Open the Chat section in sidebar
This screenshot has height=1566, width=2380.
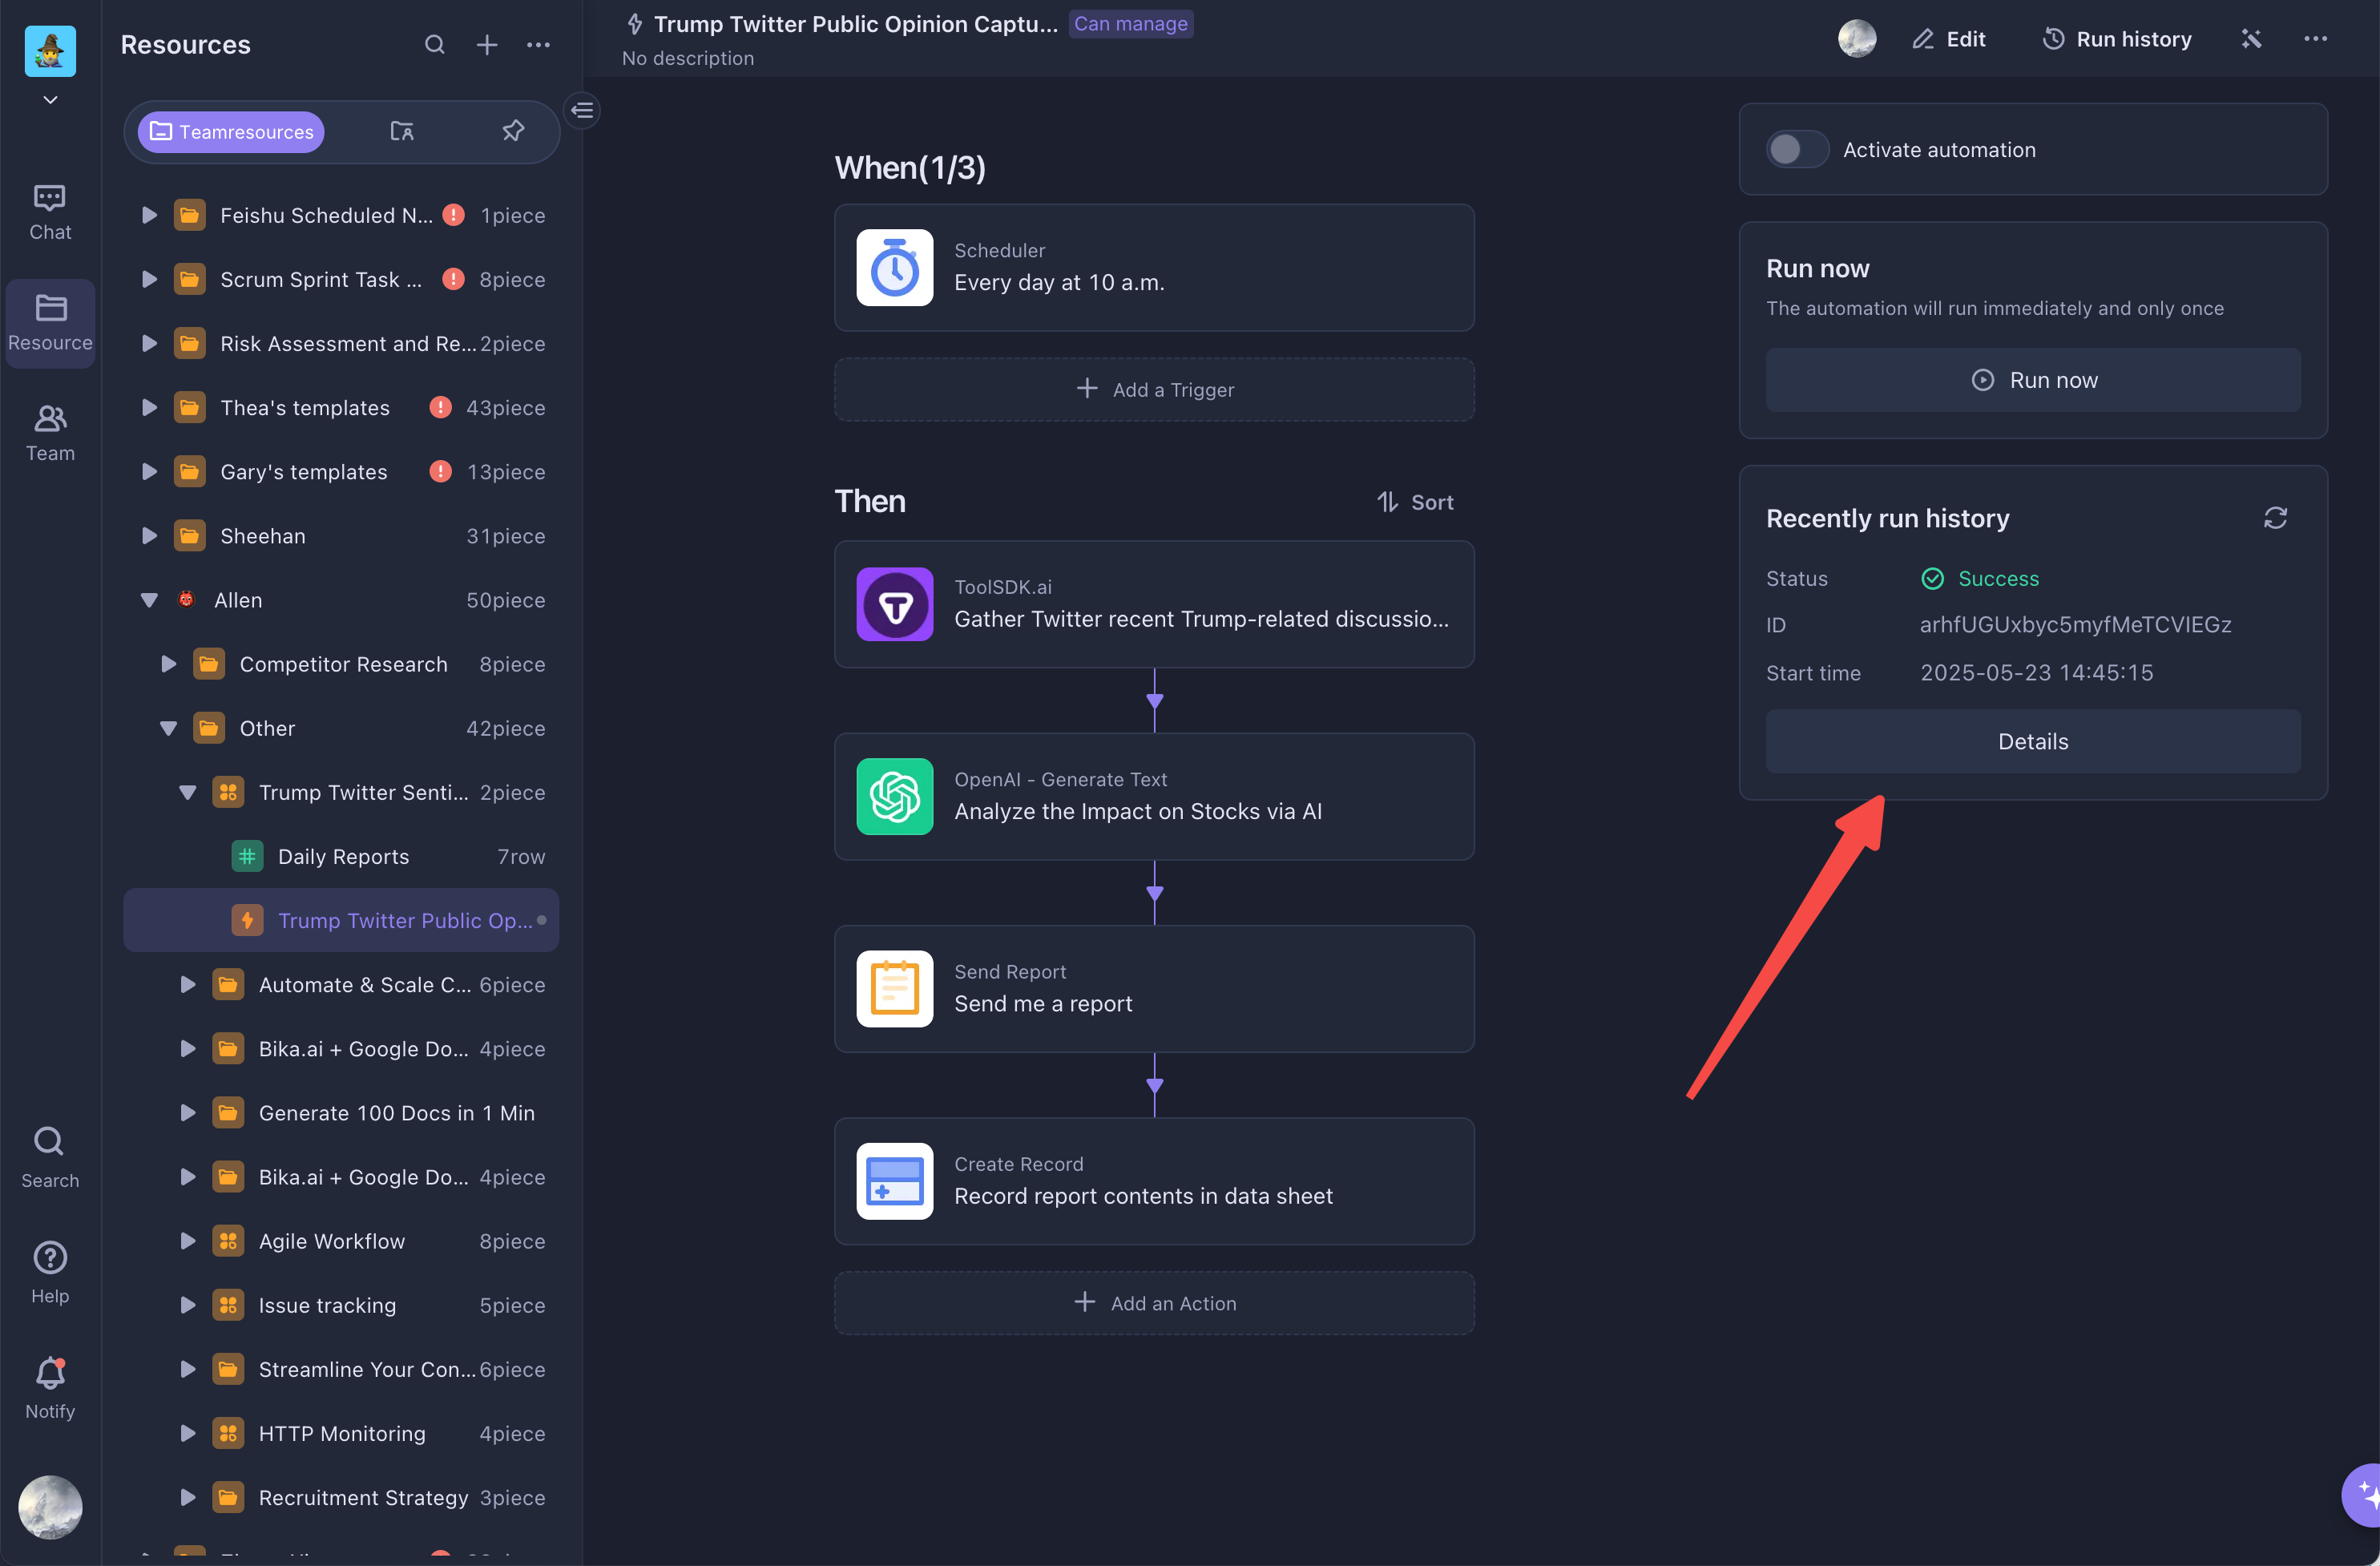click(50, 212)
